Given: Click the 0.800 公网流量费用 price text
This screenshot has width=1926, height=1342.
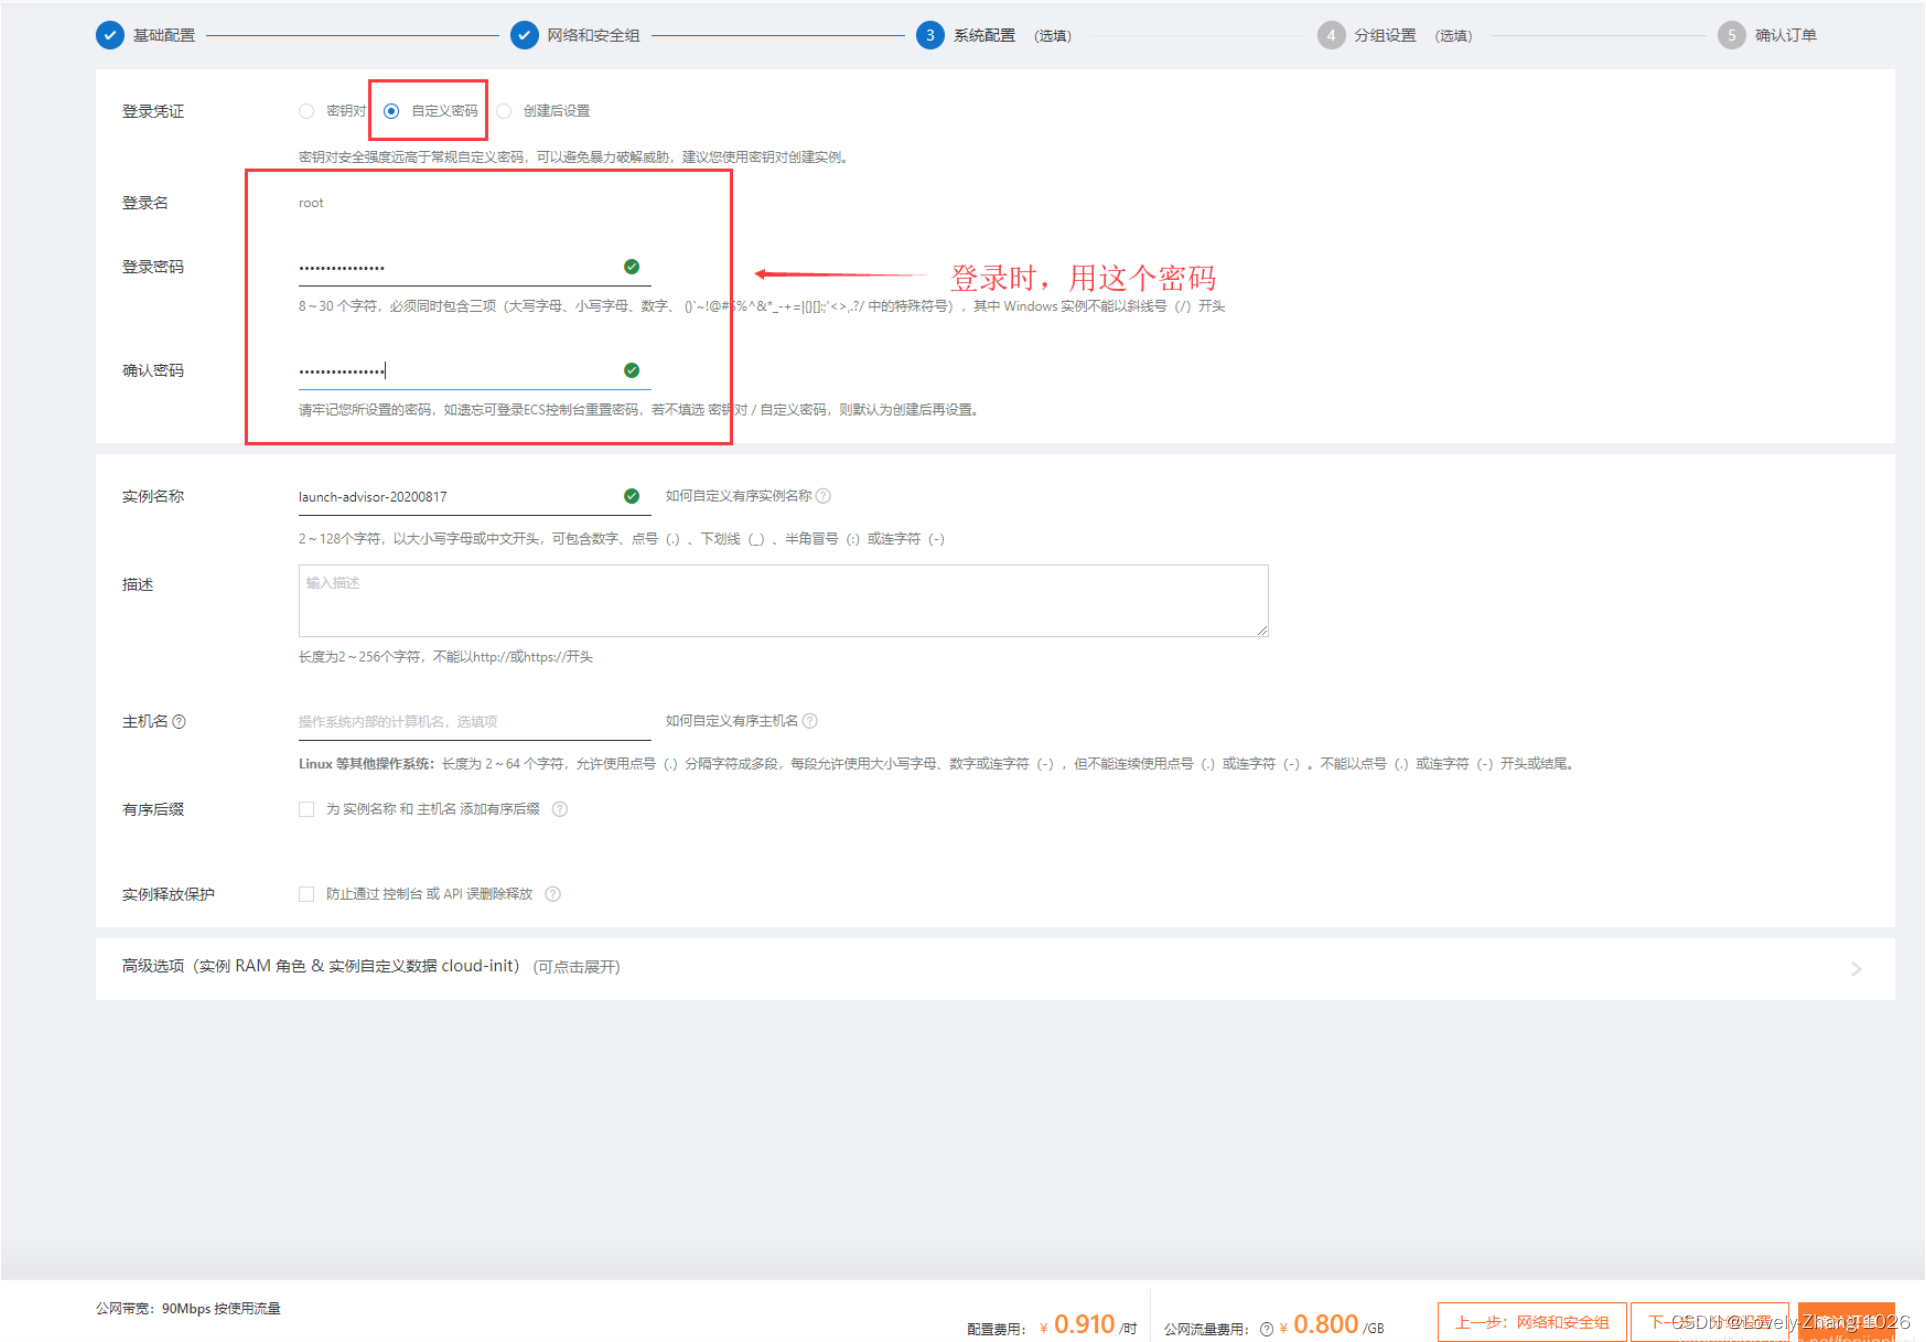Looking at the screenshot, I should coord(1325,1324).
